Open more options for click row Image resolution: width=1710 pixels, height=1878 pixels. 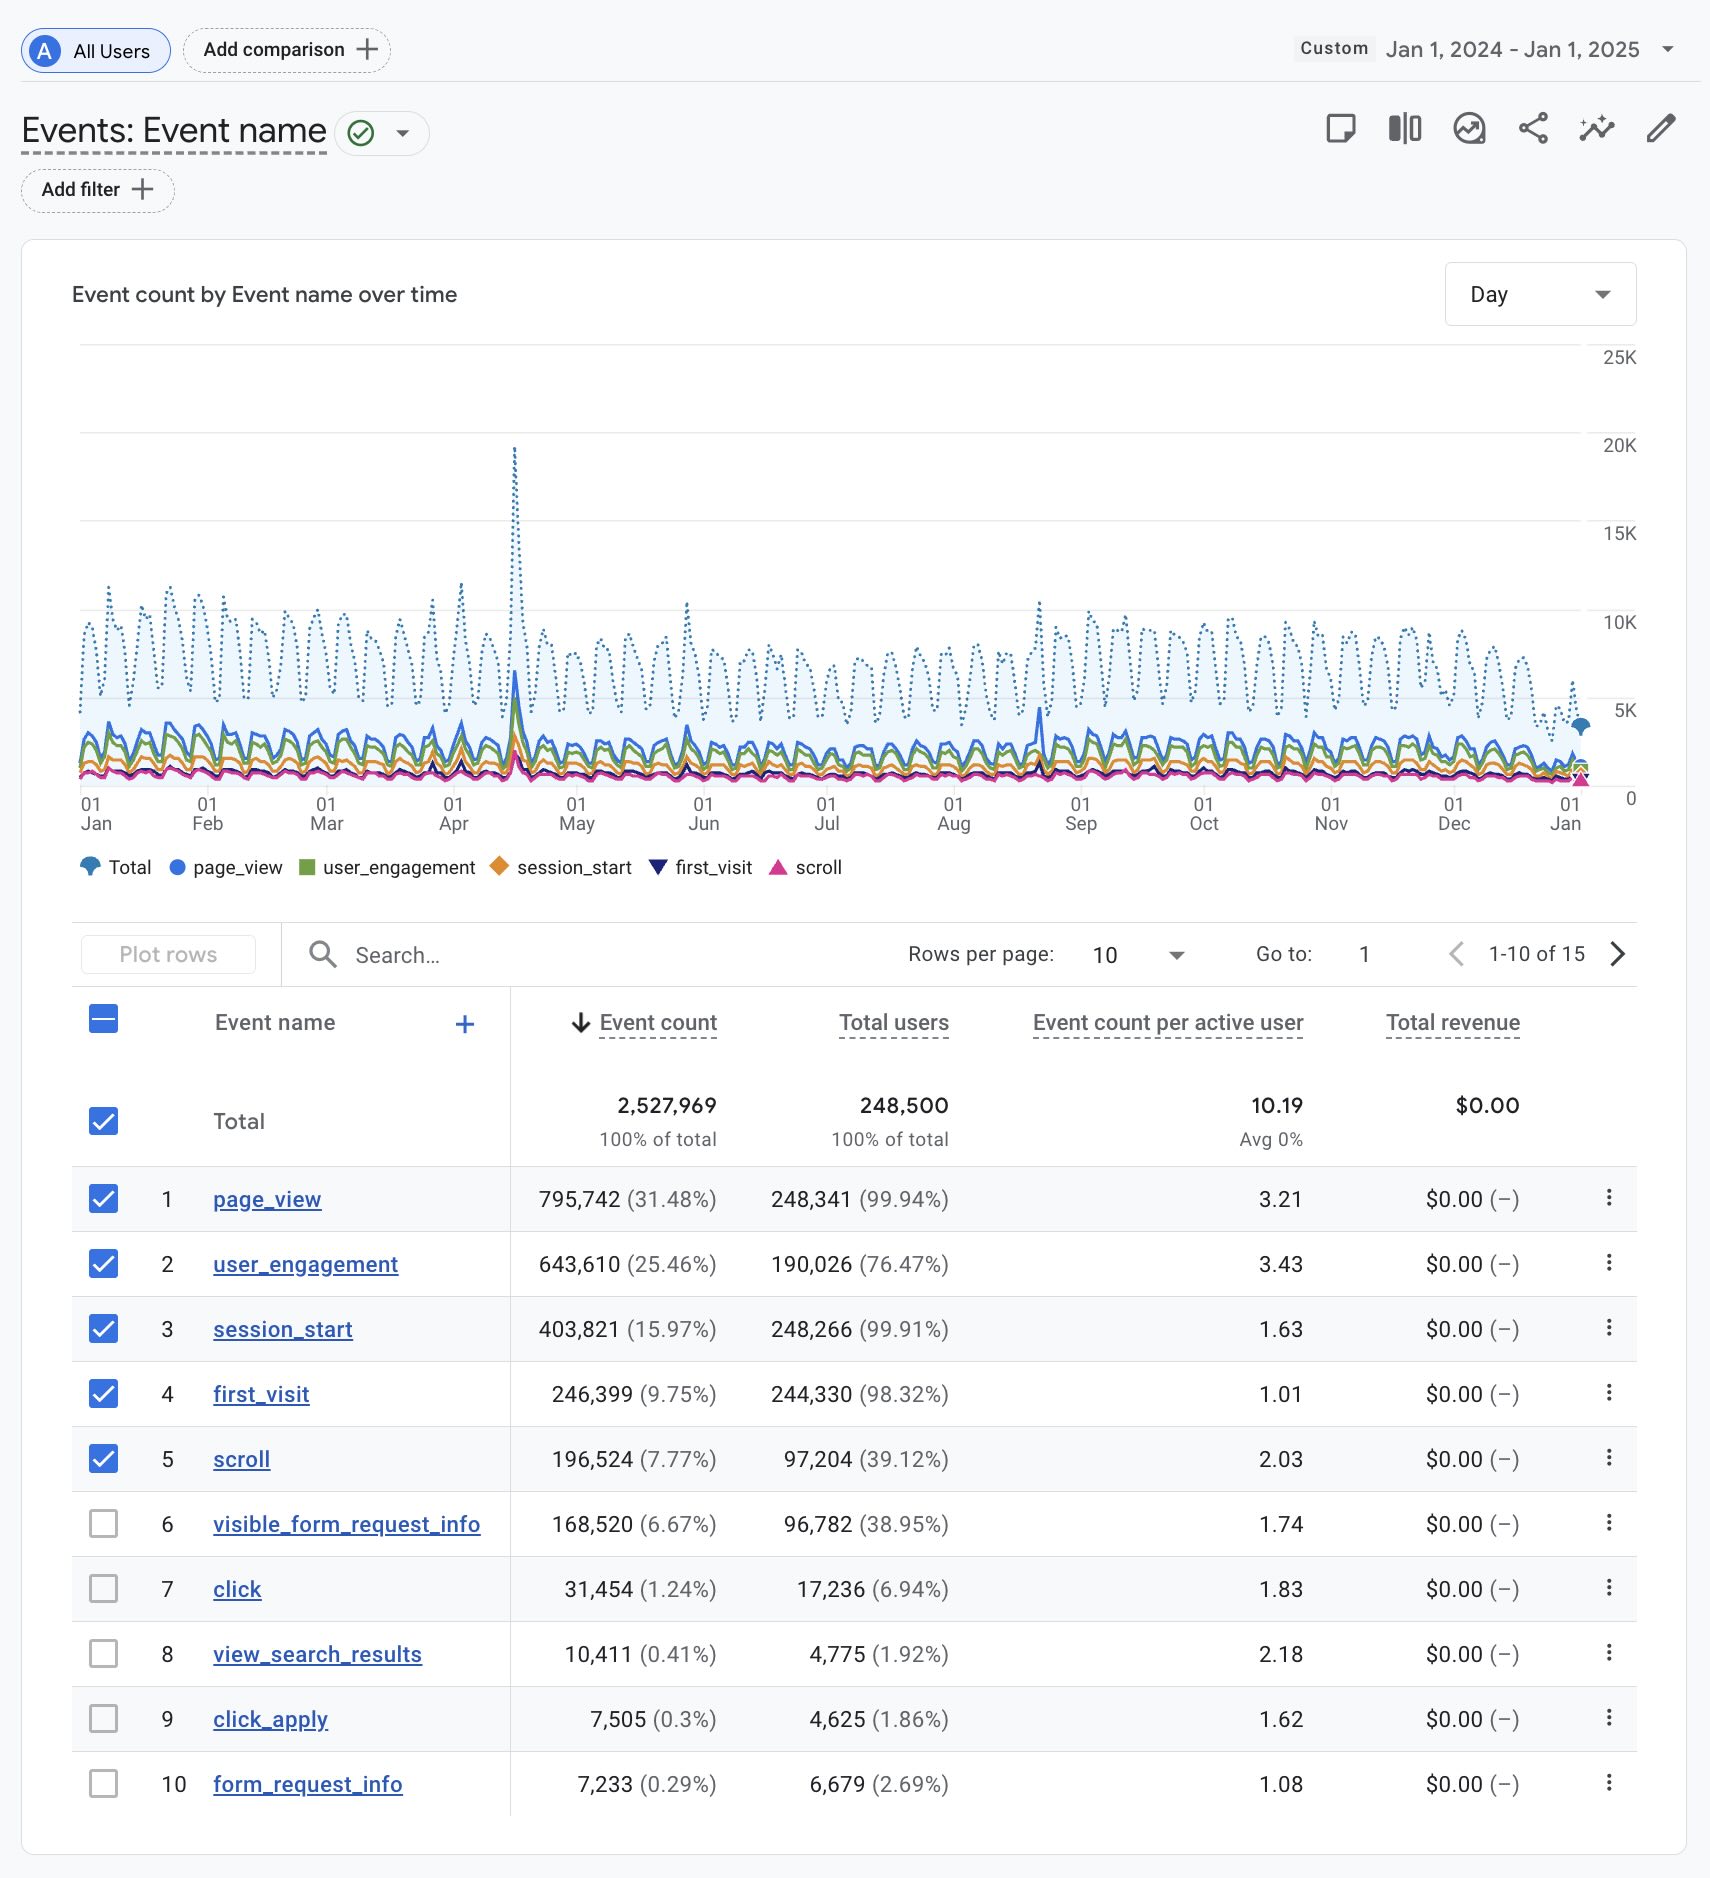click(x=1609, y=1588)
